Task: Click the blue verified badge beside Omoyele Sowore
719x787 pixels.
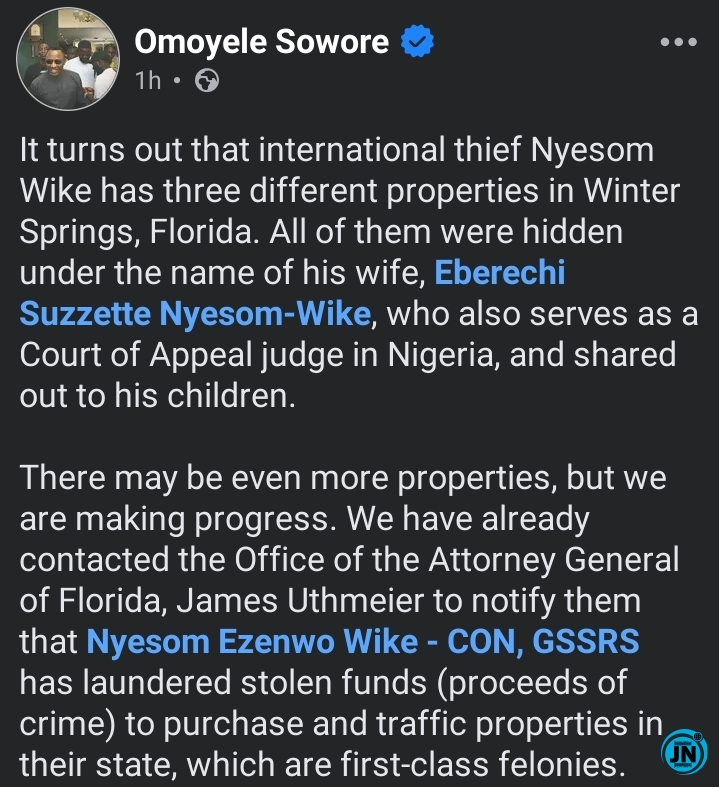Action: (x=417, y=41)
